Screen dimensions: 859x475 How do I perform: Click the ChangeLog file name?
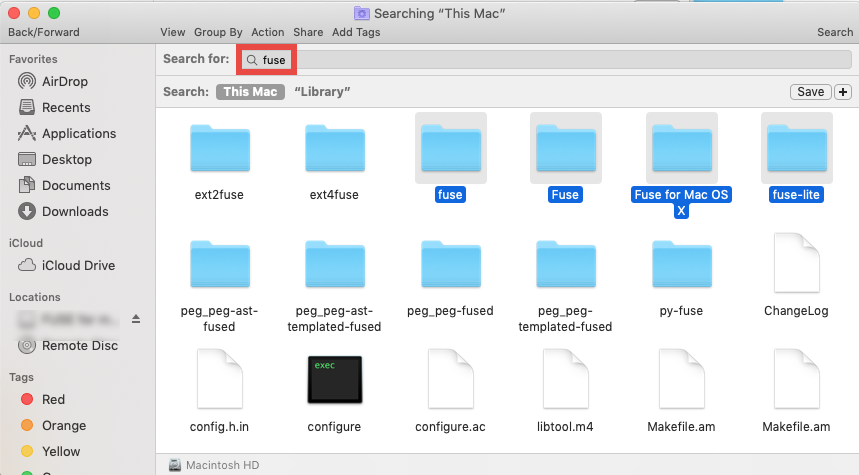796,311
